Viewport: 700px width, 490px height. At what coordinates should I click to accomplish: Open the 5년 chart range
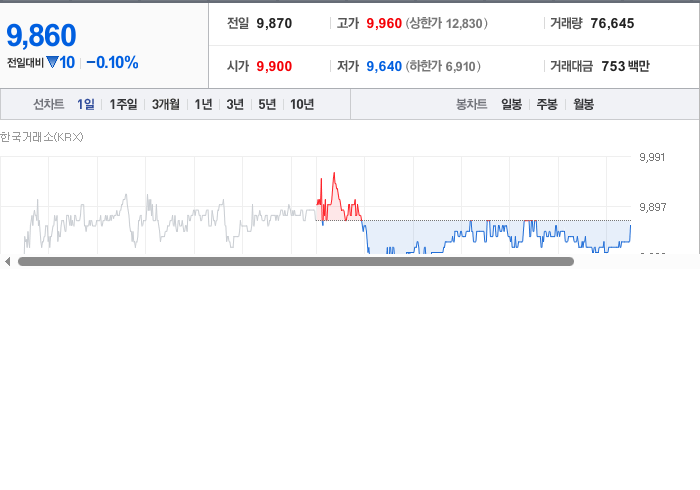click(x=267, y=104)
